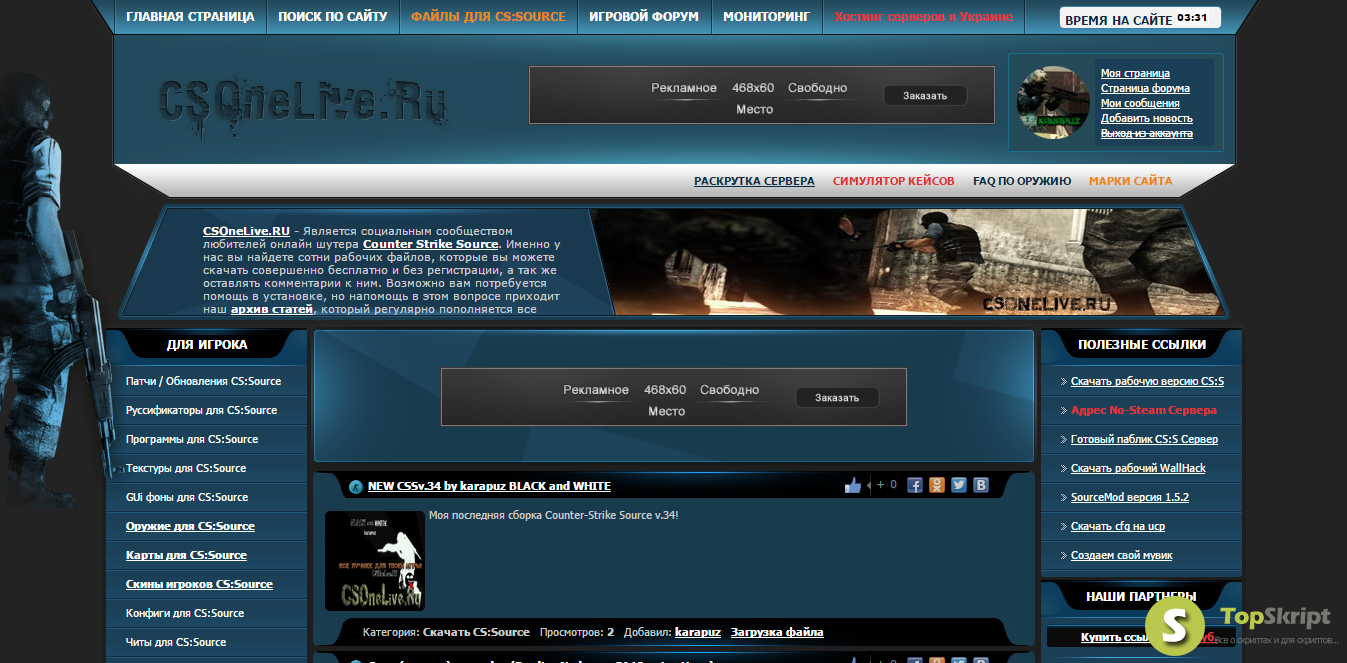Click the Время на сайте timer
The height and width of the screenshot is (663, 1347).
[1140, 19]
